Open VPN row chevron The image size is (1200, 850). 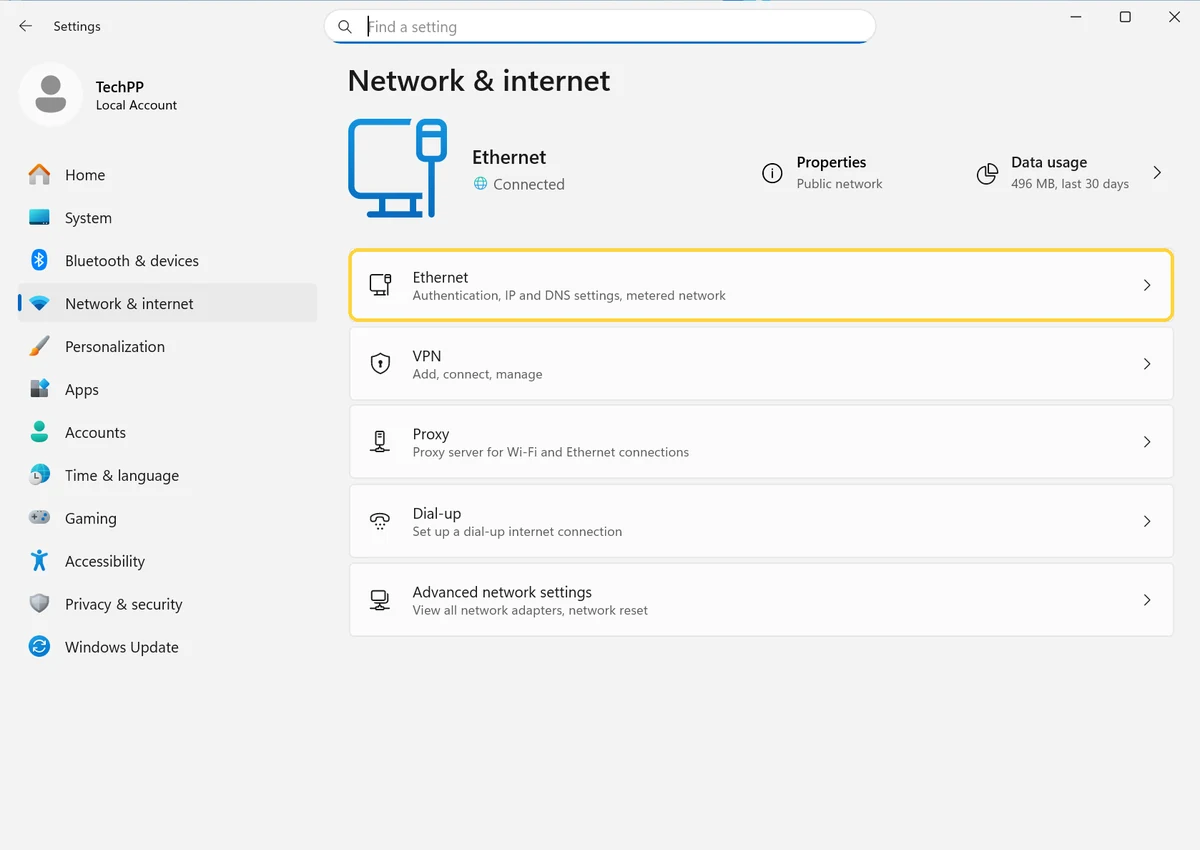[1147, 364]
